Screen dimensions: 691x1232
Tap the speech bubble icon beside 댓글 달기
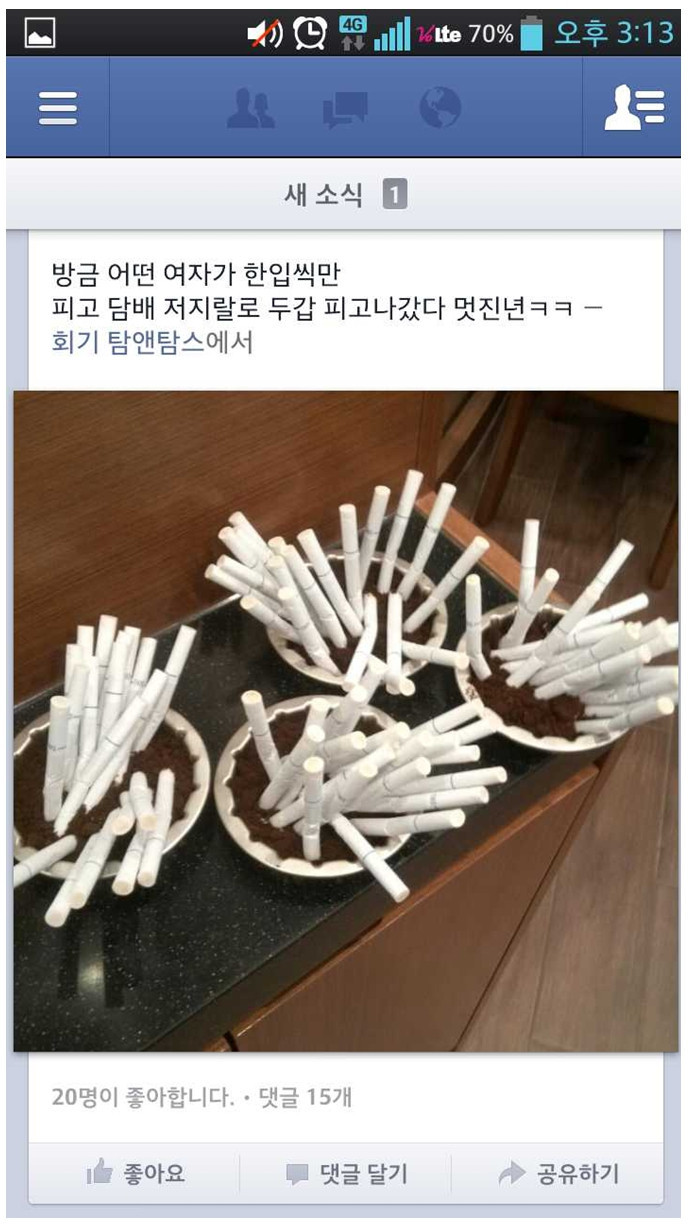[297, 1174]
